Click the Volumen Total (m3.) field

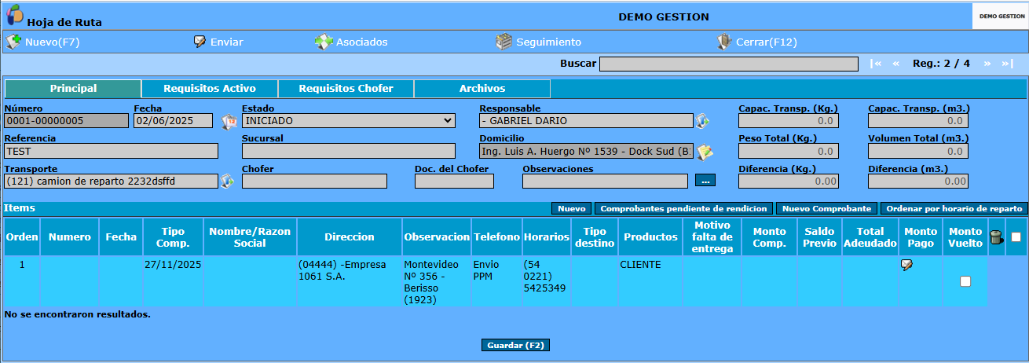918,152
